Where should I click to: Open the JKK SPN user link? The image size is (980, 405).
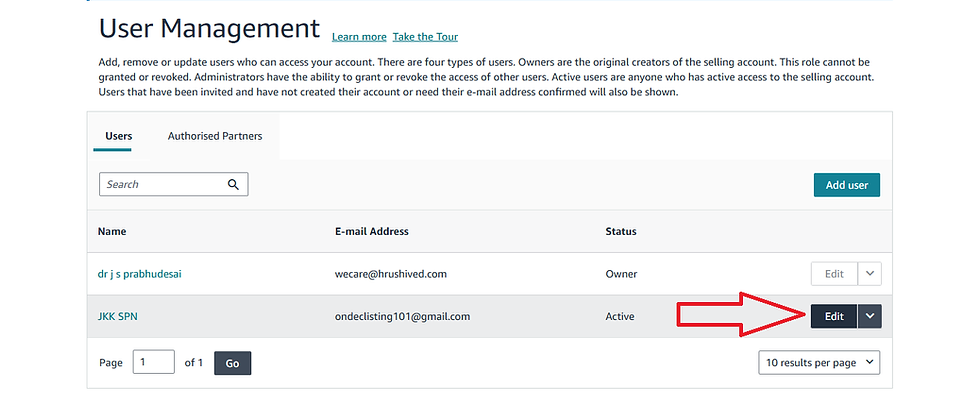coord(118,316)
